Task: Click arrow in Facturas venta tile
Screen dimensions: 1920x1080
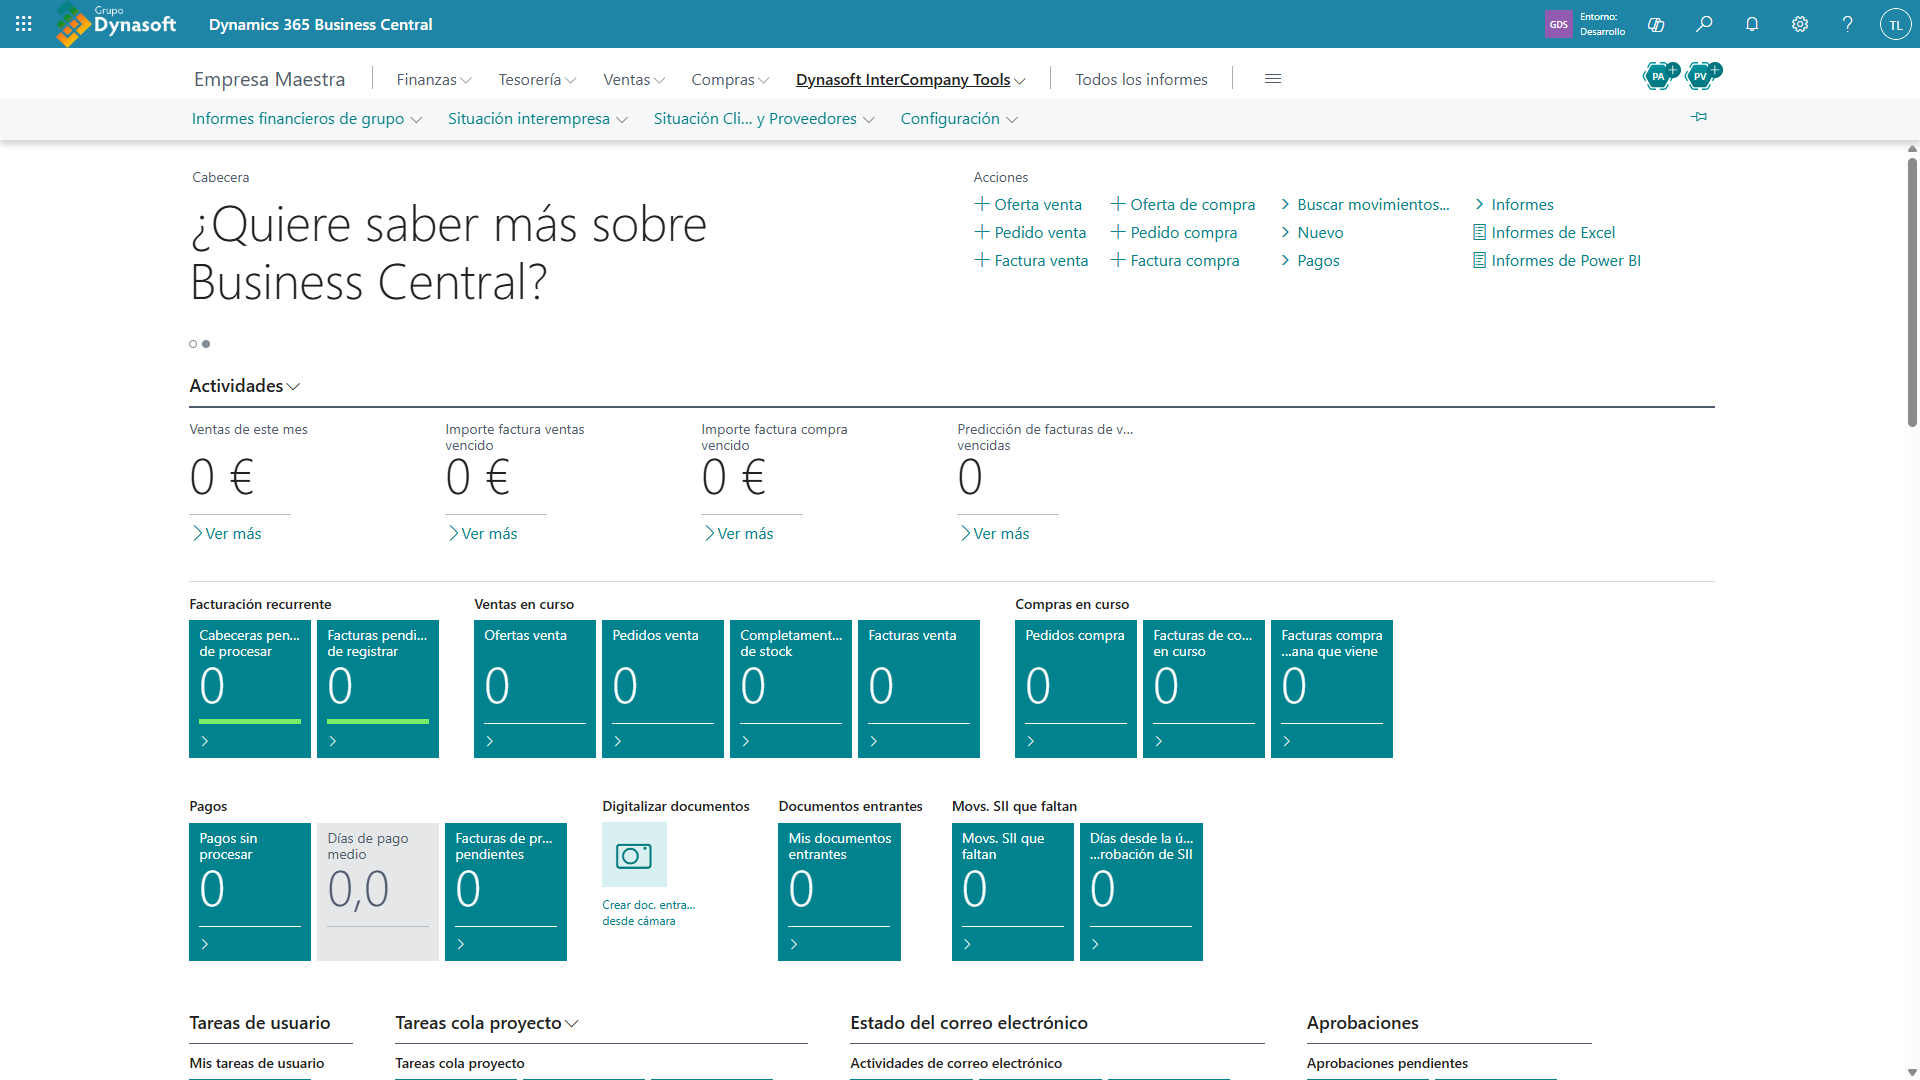Action: 874,741
